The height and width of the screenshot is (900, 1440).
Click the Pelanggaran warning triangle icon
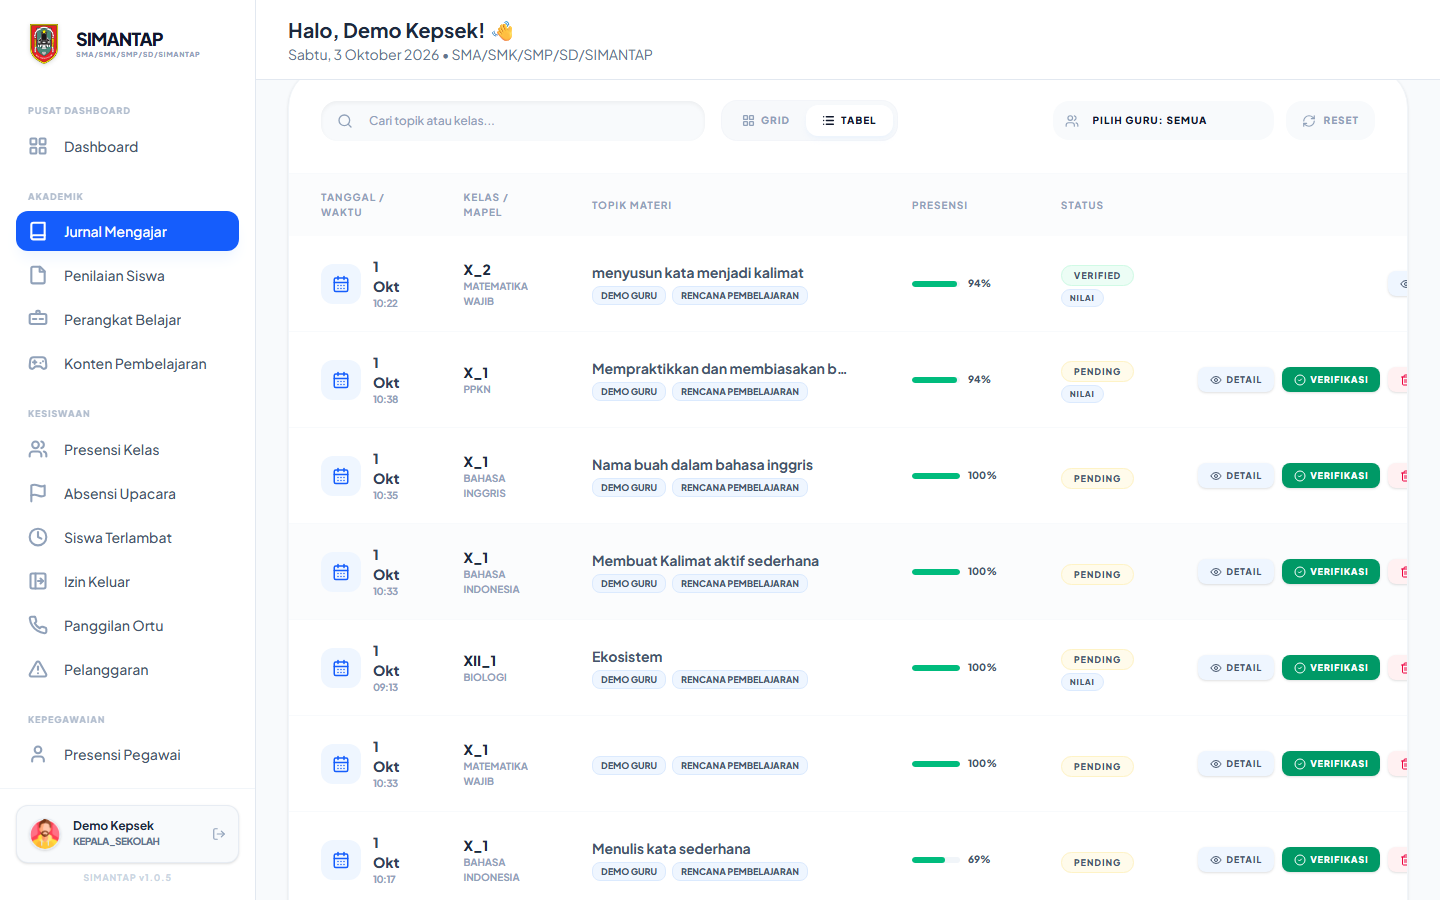pos(38,670)
